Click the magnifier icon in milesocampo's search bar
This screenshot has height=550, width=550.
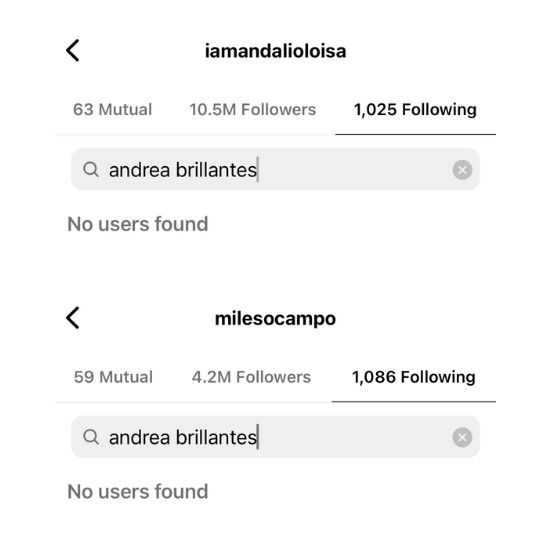91,437
